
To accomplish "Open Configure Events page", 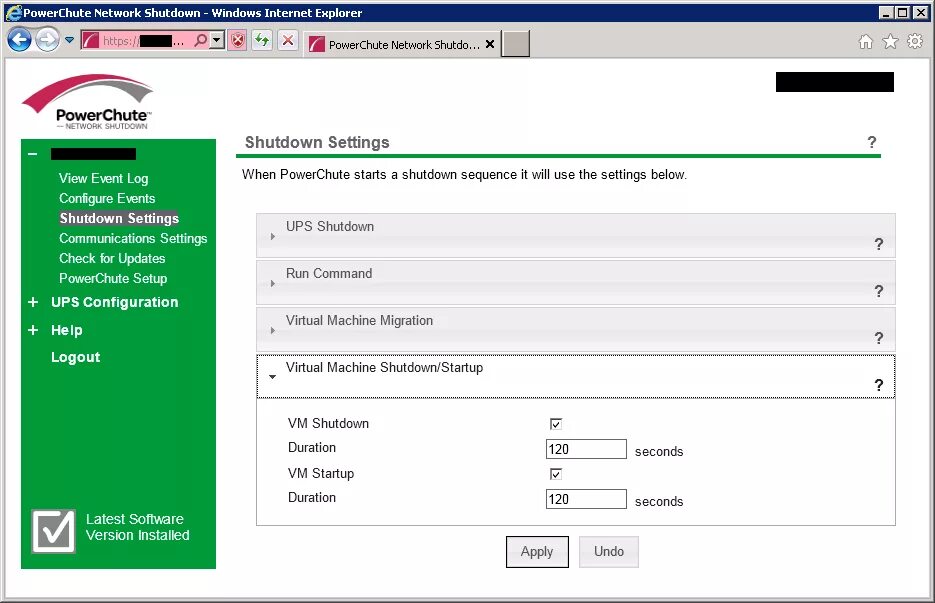I will click(x=107, y=198).
